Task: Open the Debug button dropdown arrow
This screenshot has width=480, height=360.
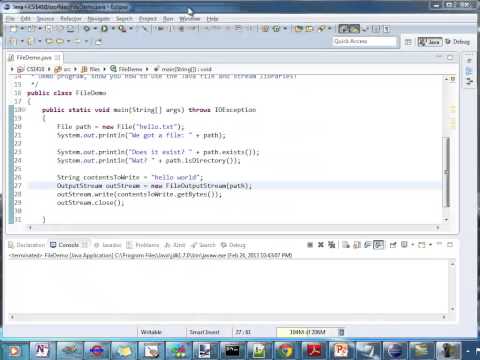Action: [95, 29]
